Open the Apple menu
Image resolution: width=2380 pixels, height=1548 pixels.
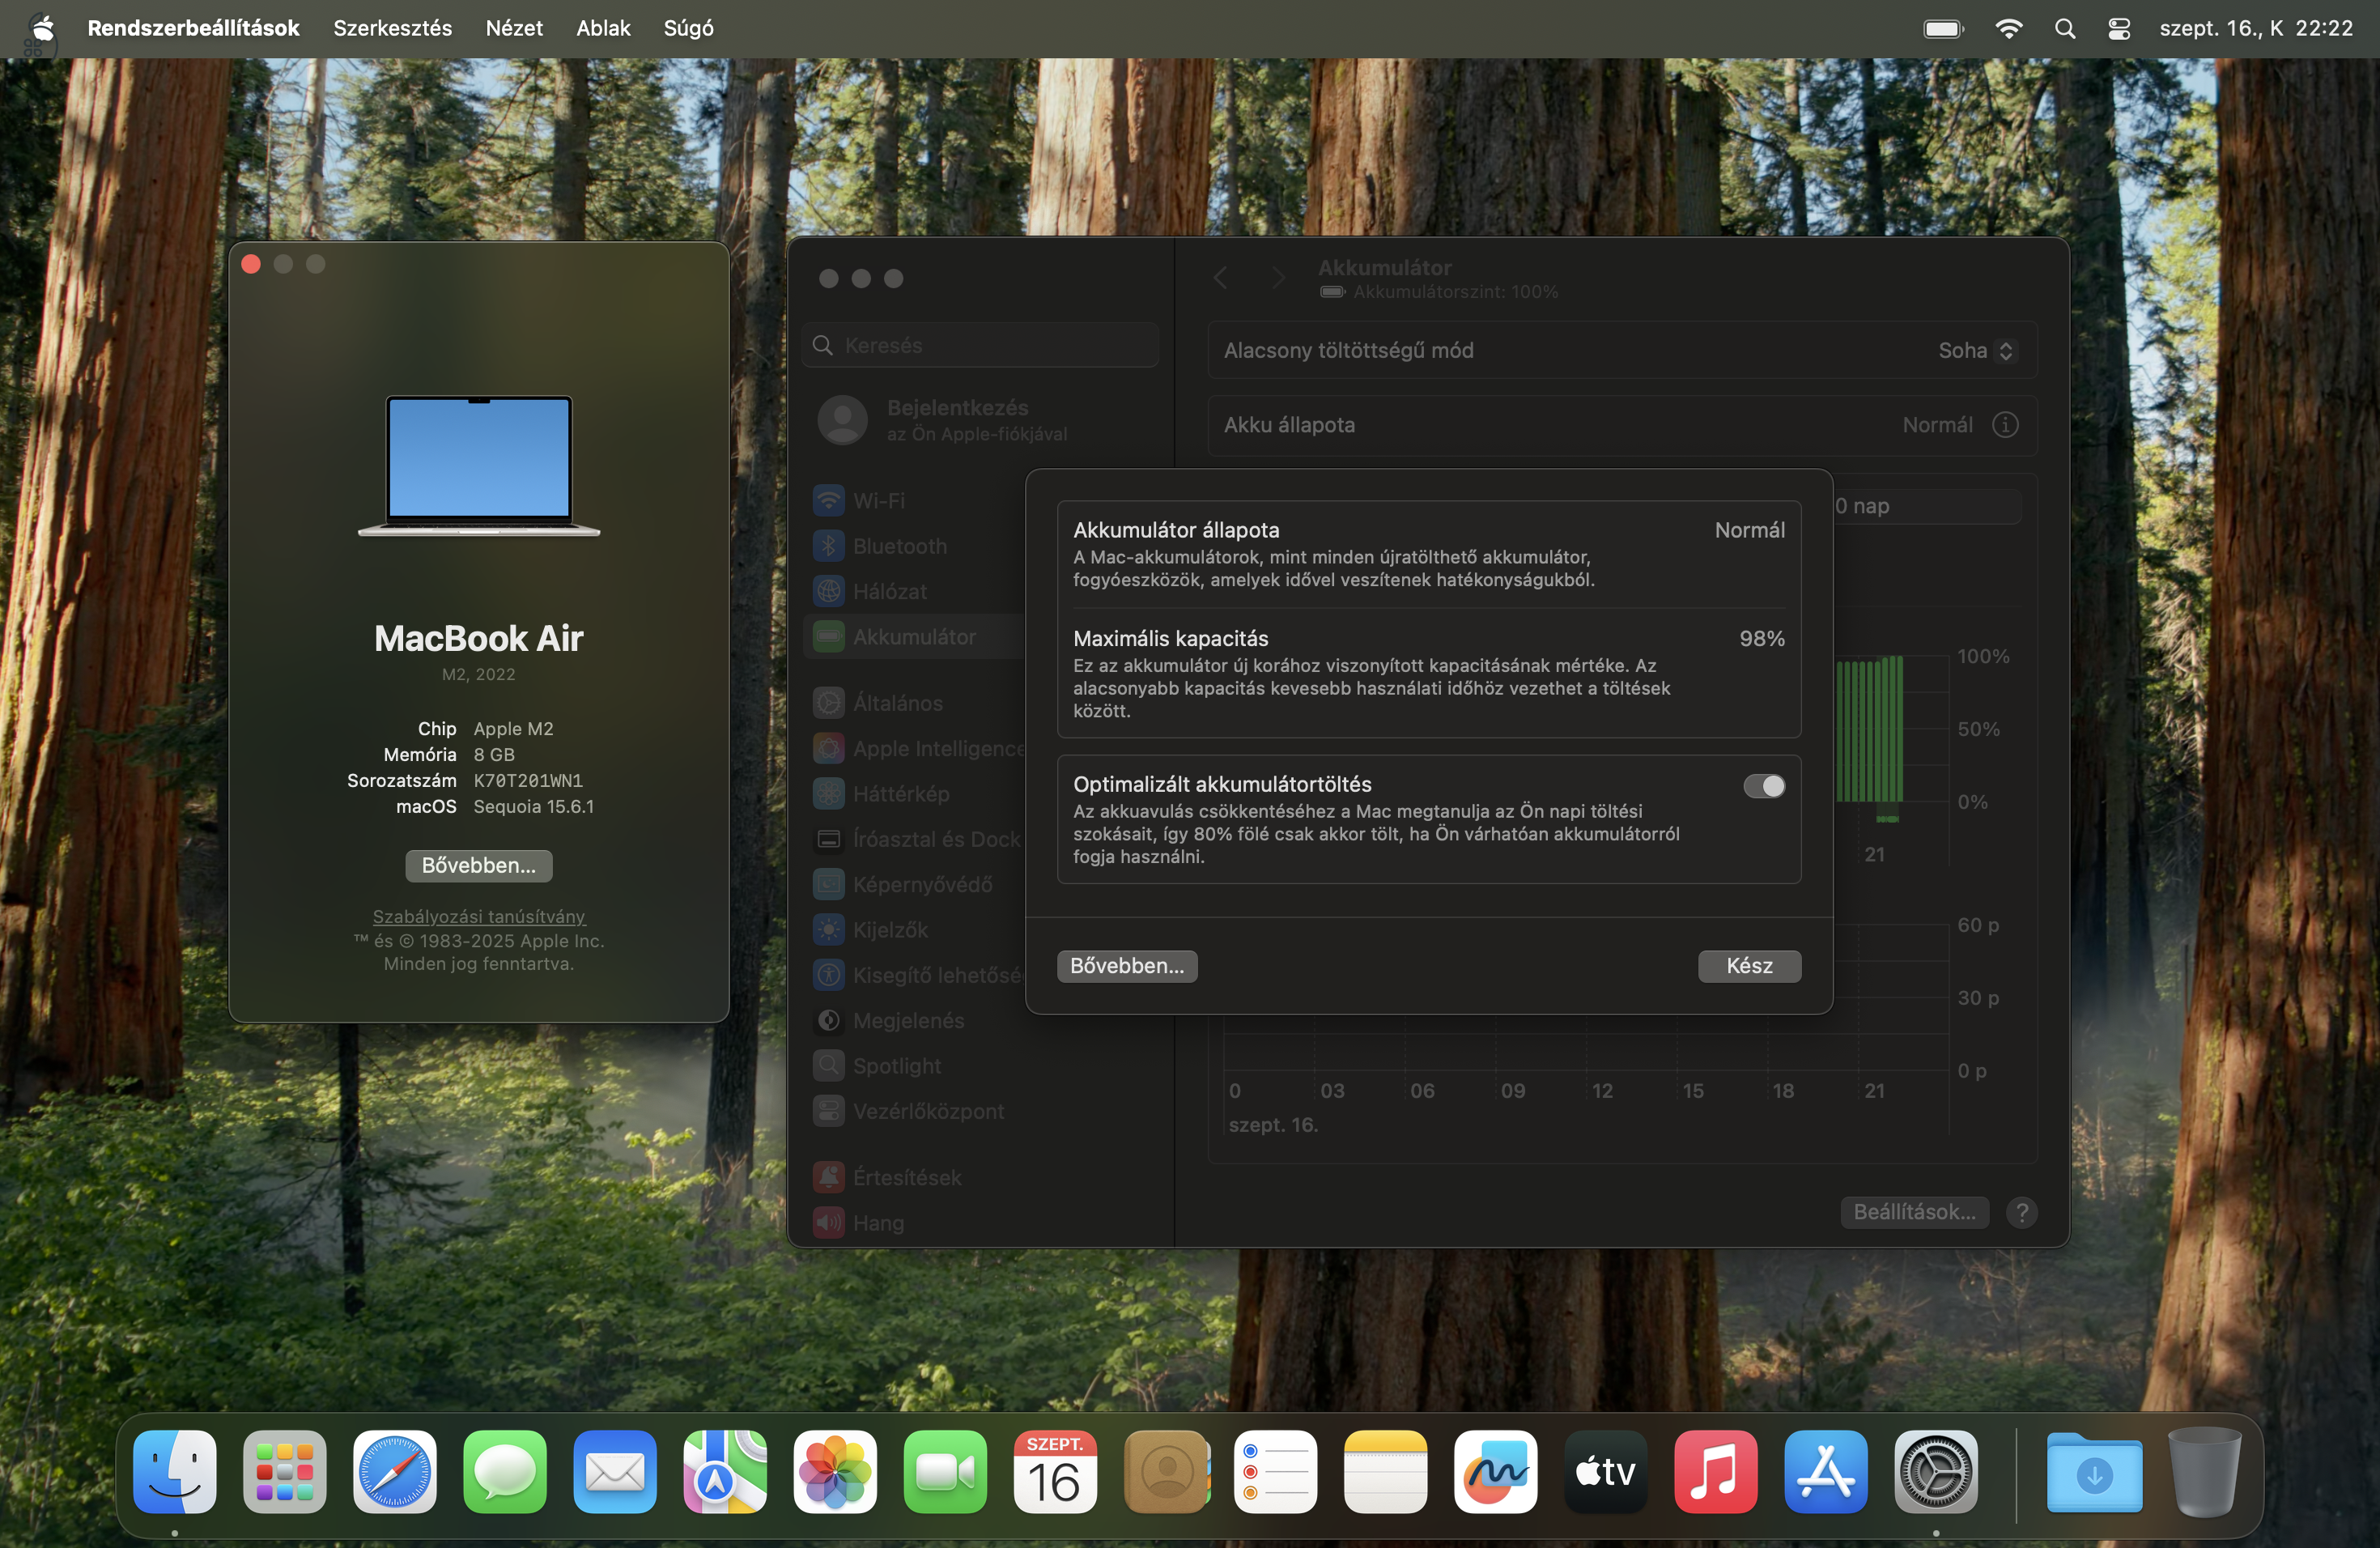[x=41, y=28]
